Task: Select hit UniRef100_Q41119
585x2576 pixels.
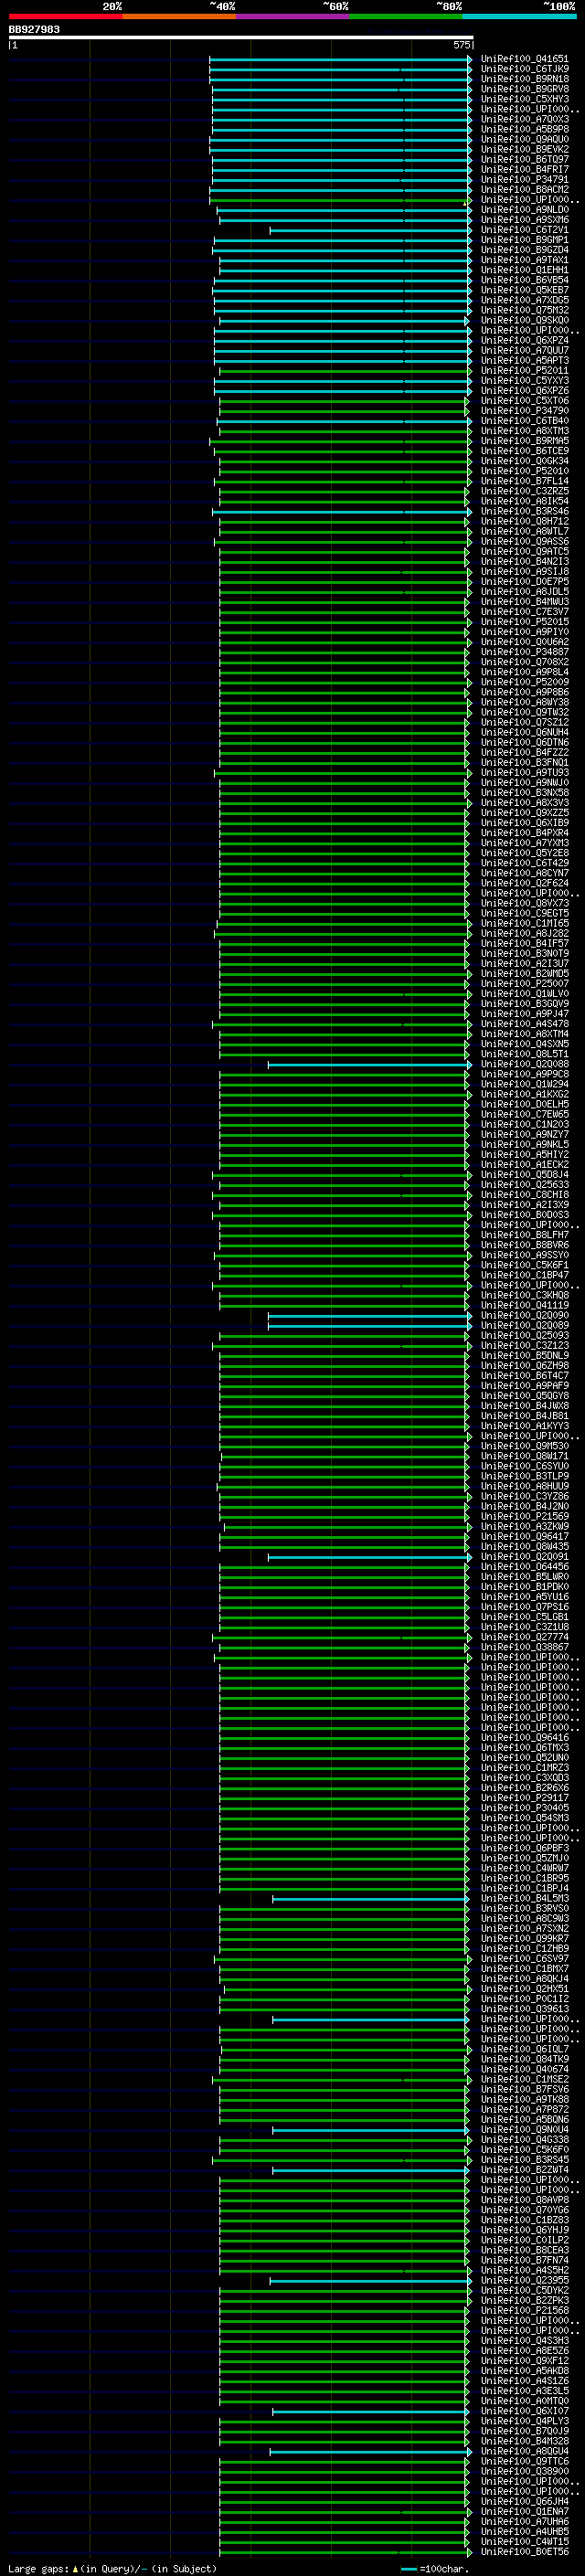Action: (x=524, y=1305)
